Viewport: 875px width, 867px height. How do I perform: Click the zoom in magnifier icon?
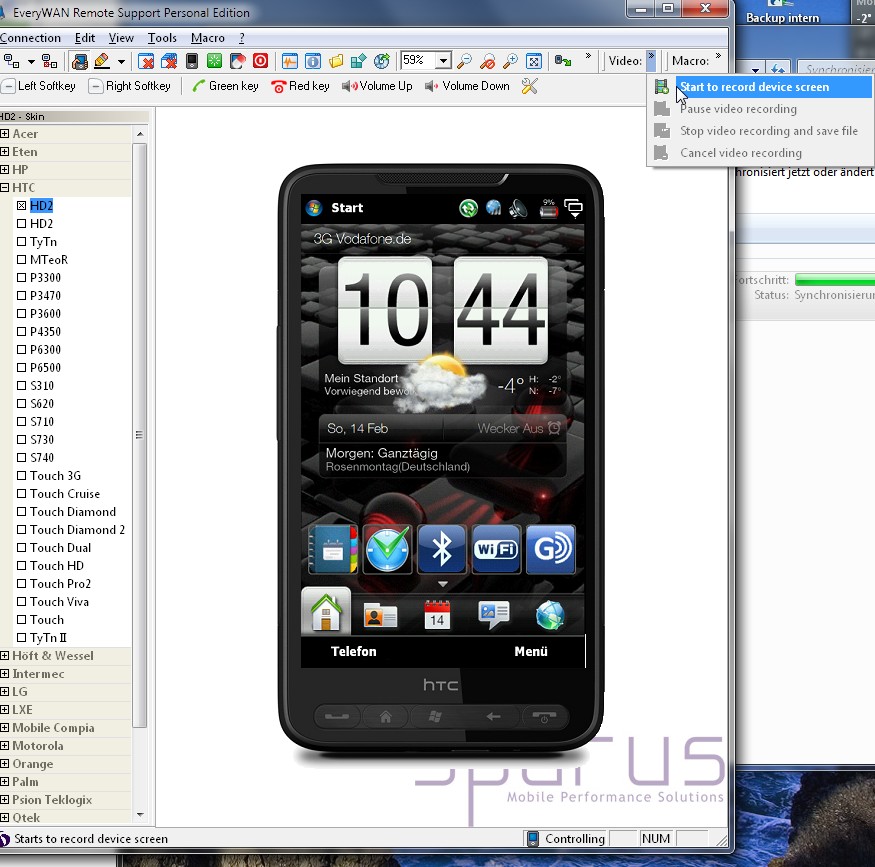(510, 61)
